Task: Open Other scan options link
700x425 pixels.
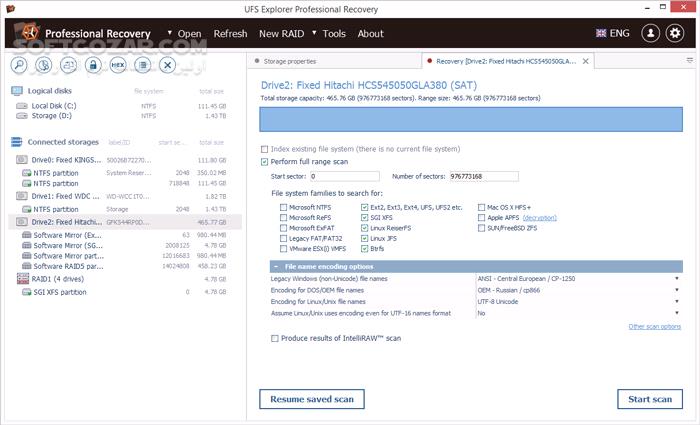Action: (654, 327)
